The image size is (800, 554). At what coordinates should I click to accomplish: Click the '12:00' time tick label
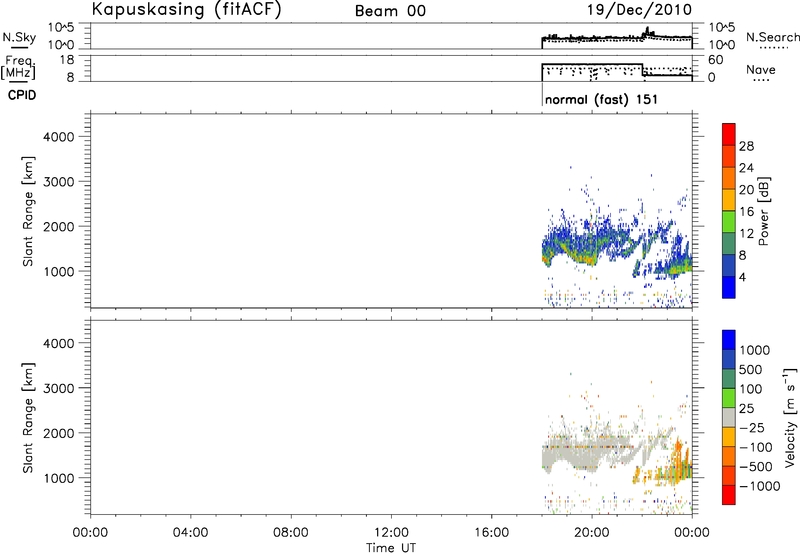pos(391,533)
